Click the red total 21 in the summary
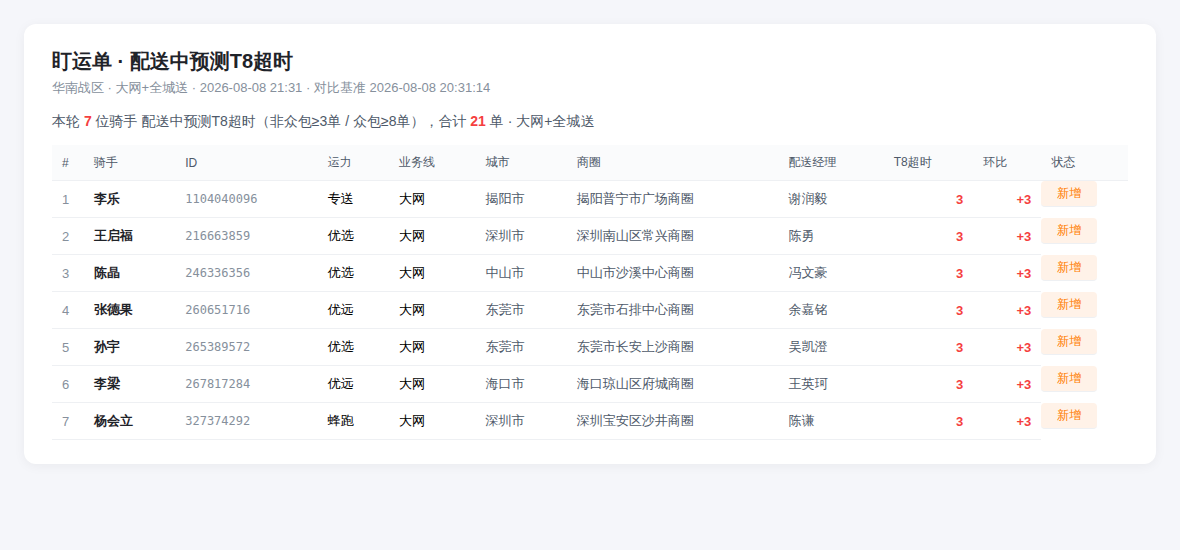 (x=478, y=121)
